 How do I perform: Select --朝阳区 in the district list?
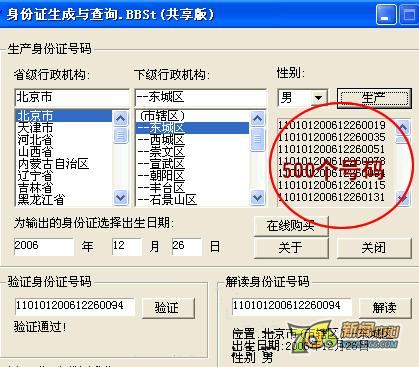[x=192, y=176]
